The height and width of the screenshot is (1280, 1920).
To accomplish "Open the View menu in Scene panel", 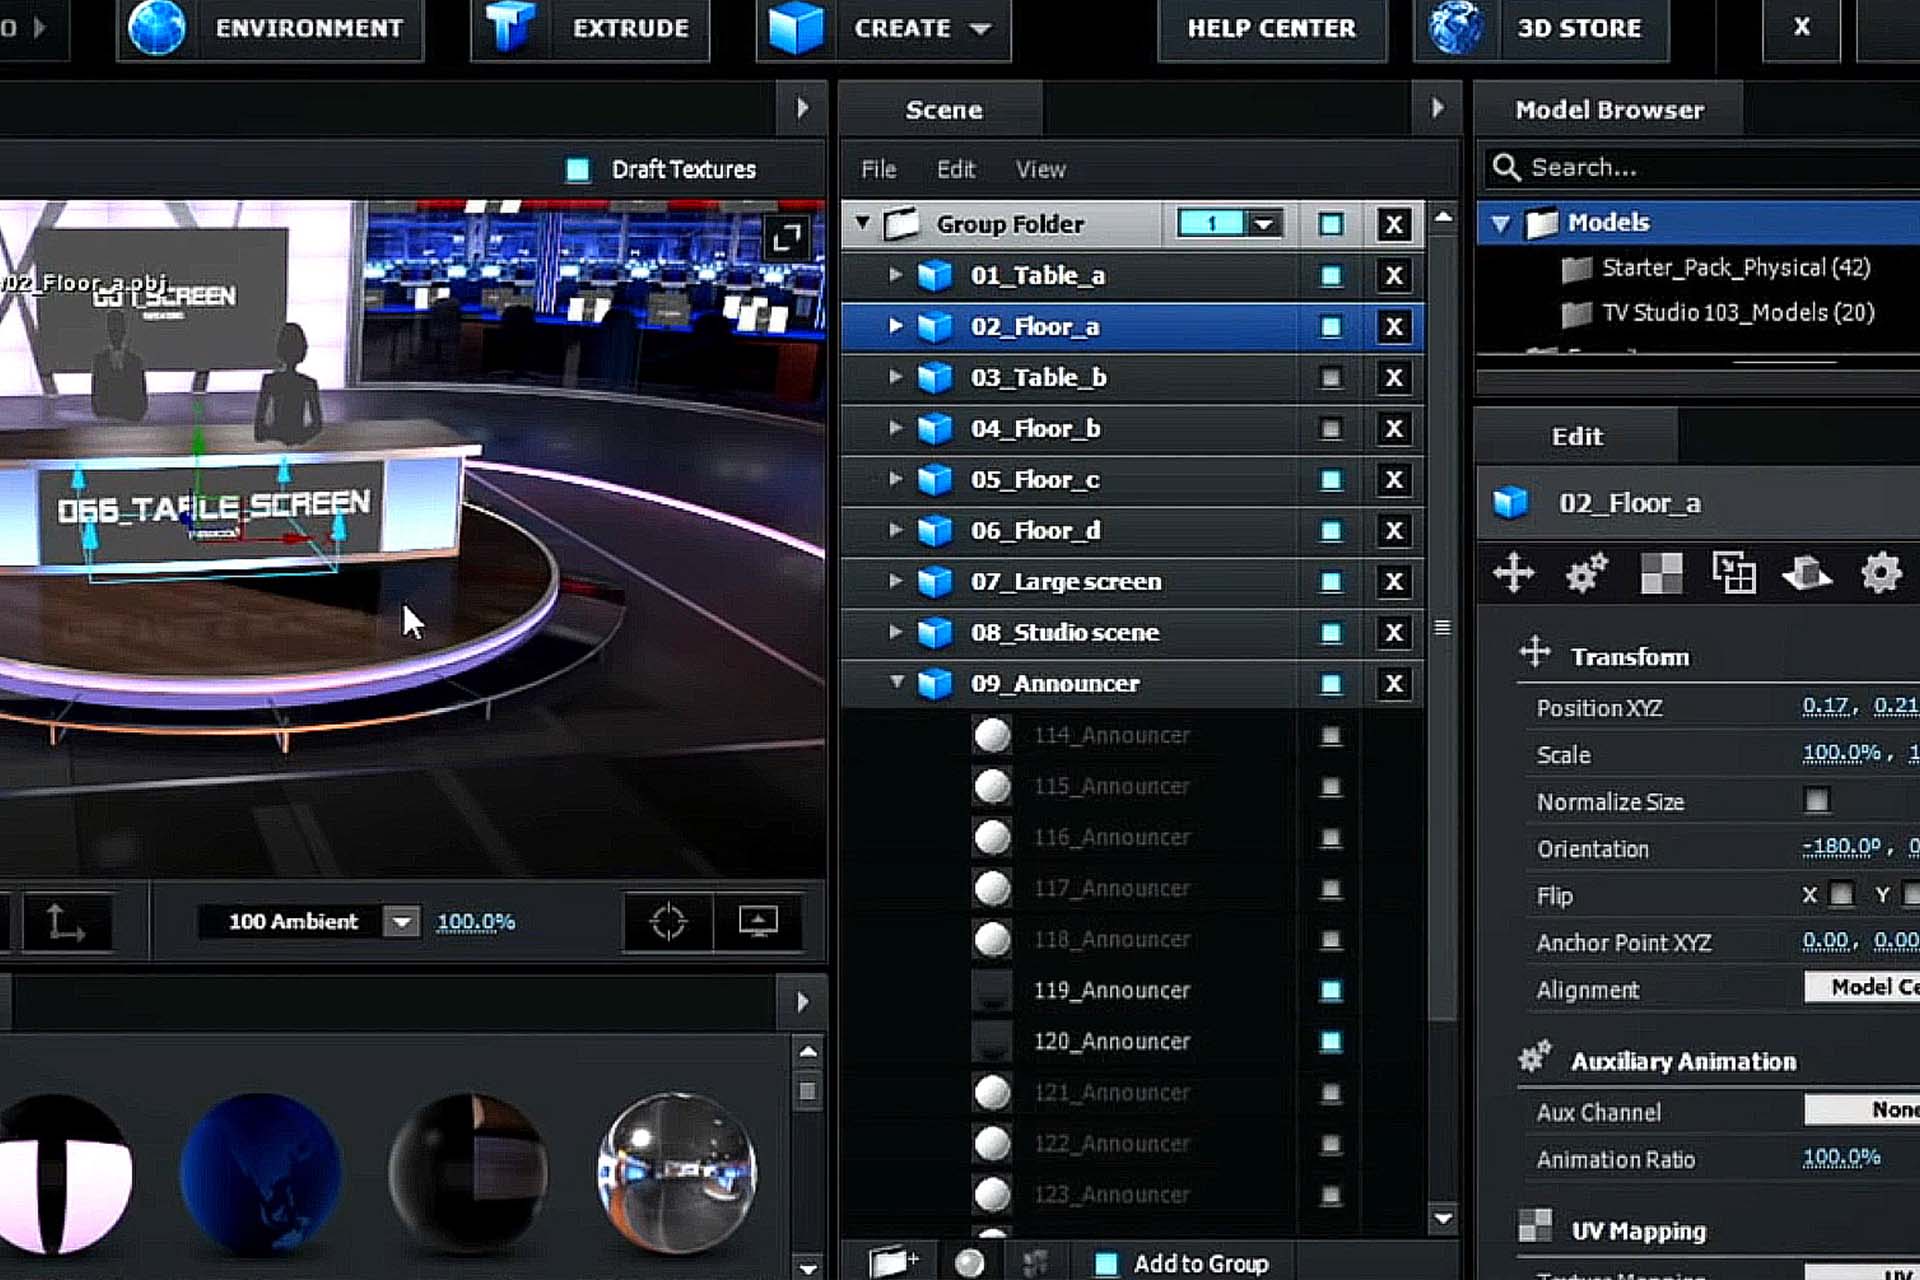I will (x=1040, y=170).
